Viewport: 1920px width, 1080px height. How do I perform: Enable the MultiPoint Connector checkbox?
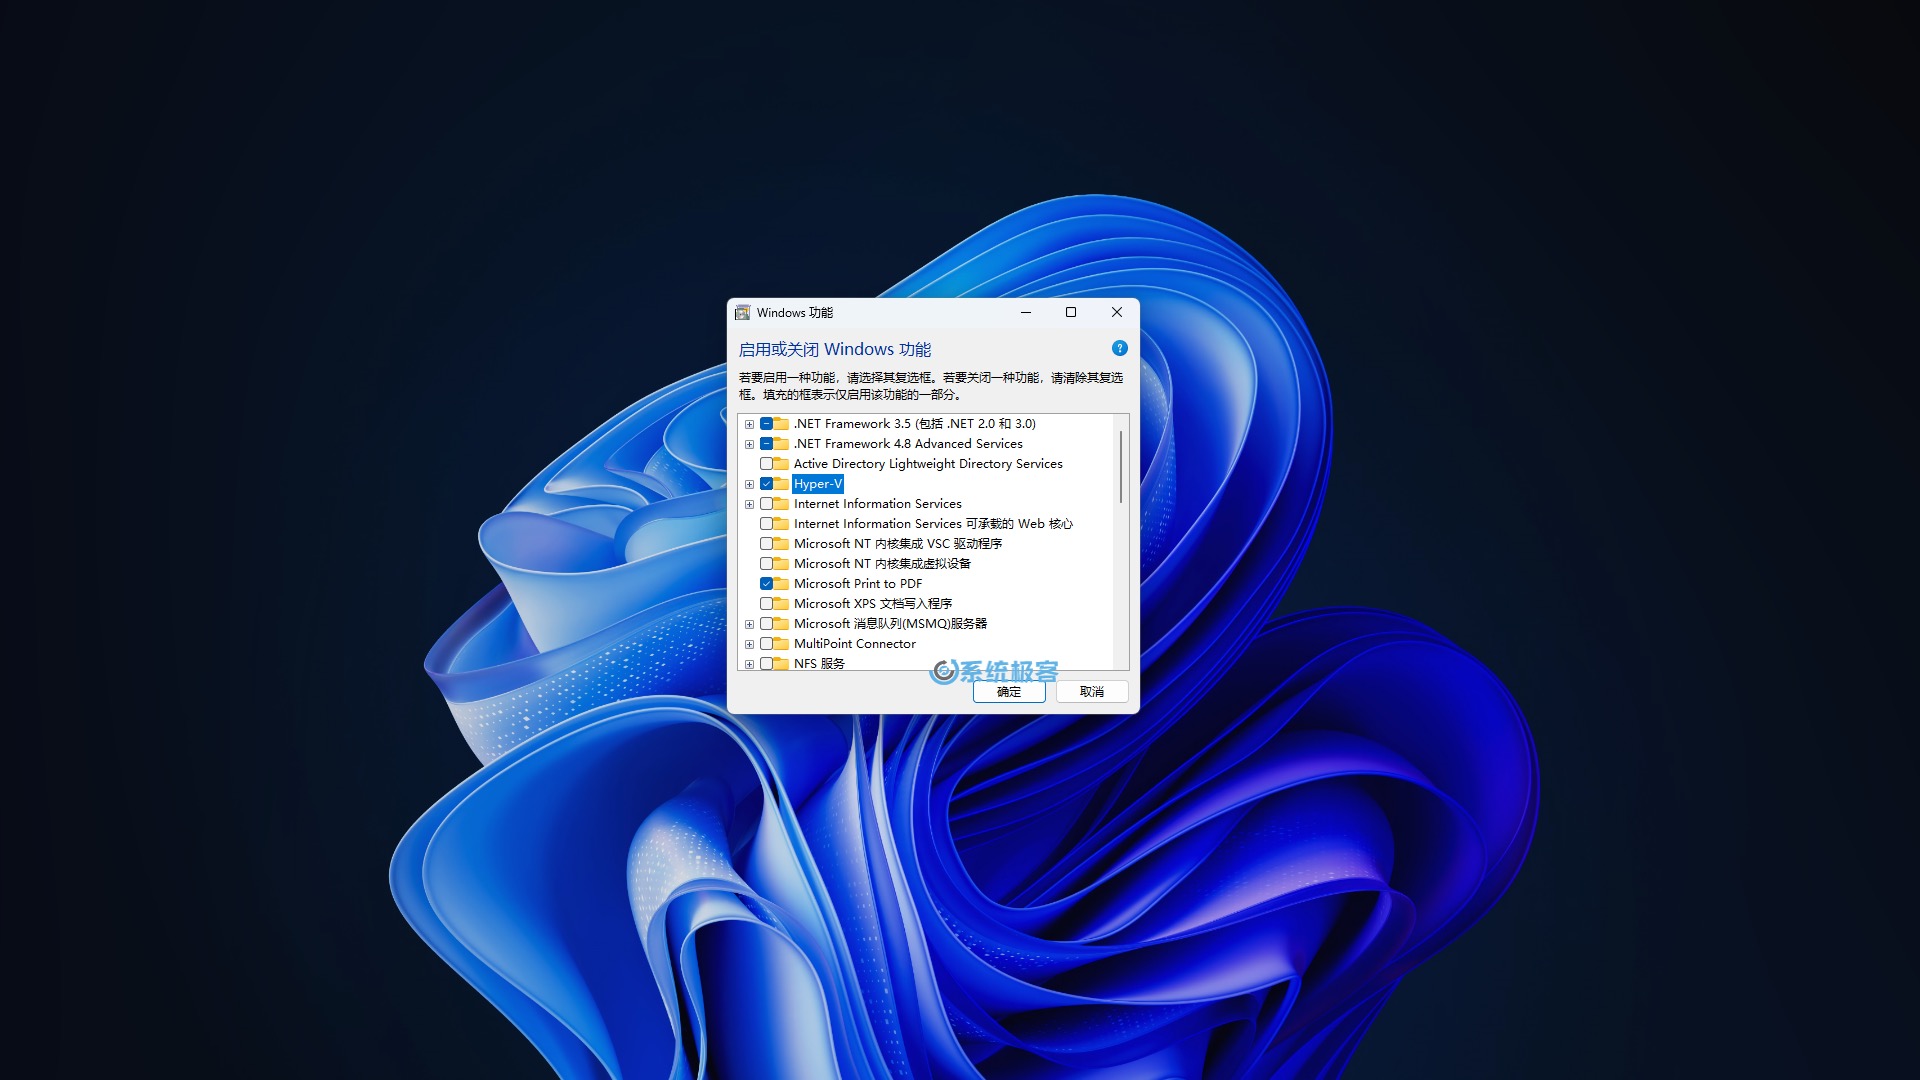click(766, 644)
